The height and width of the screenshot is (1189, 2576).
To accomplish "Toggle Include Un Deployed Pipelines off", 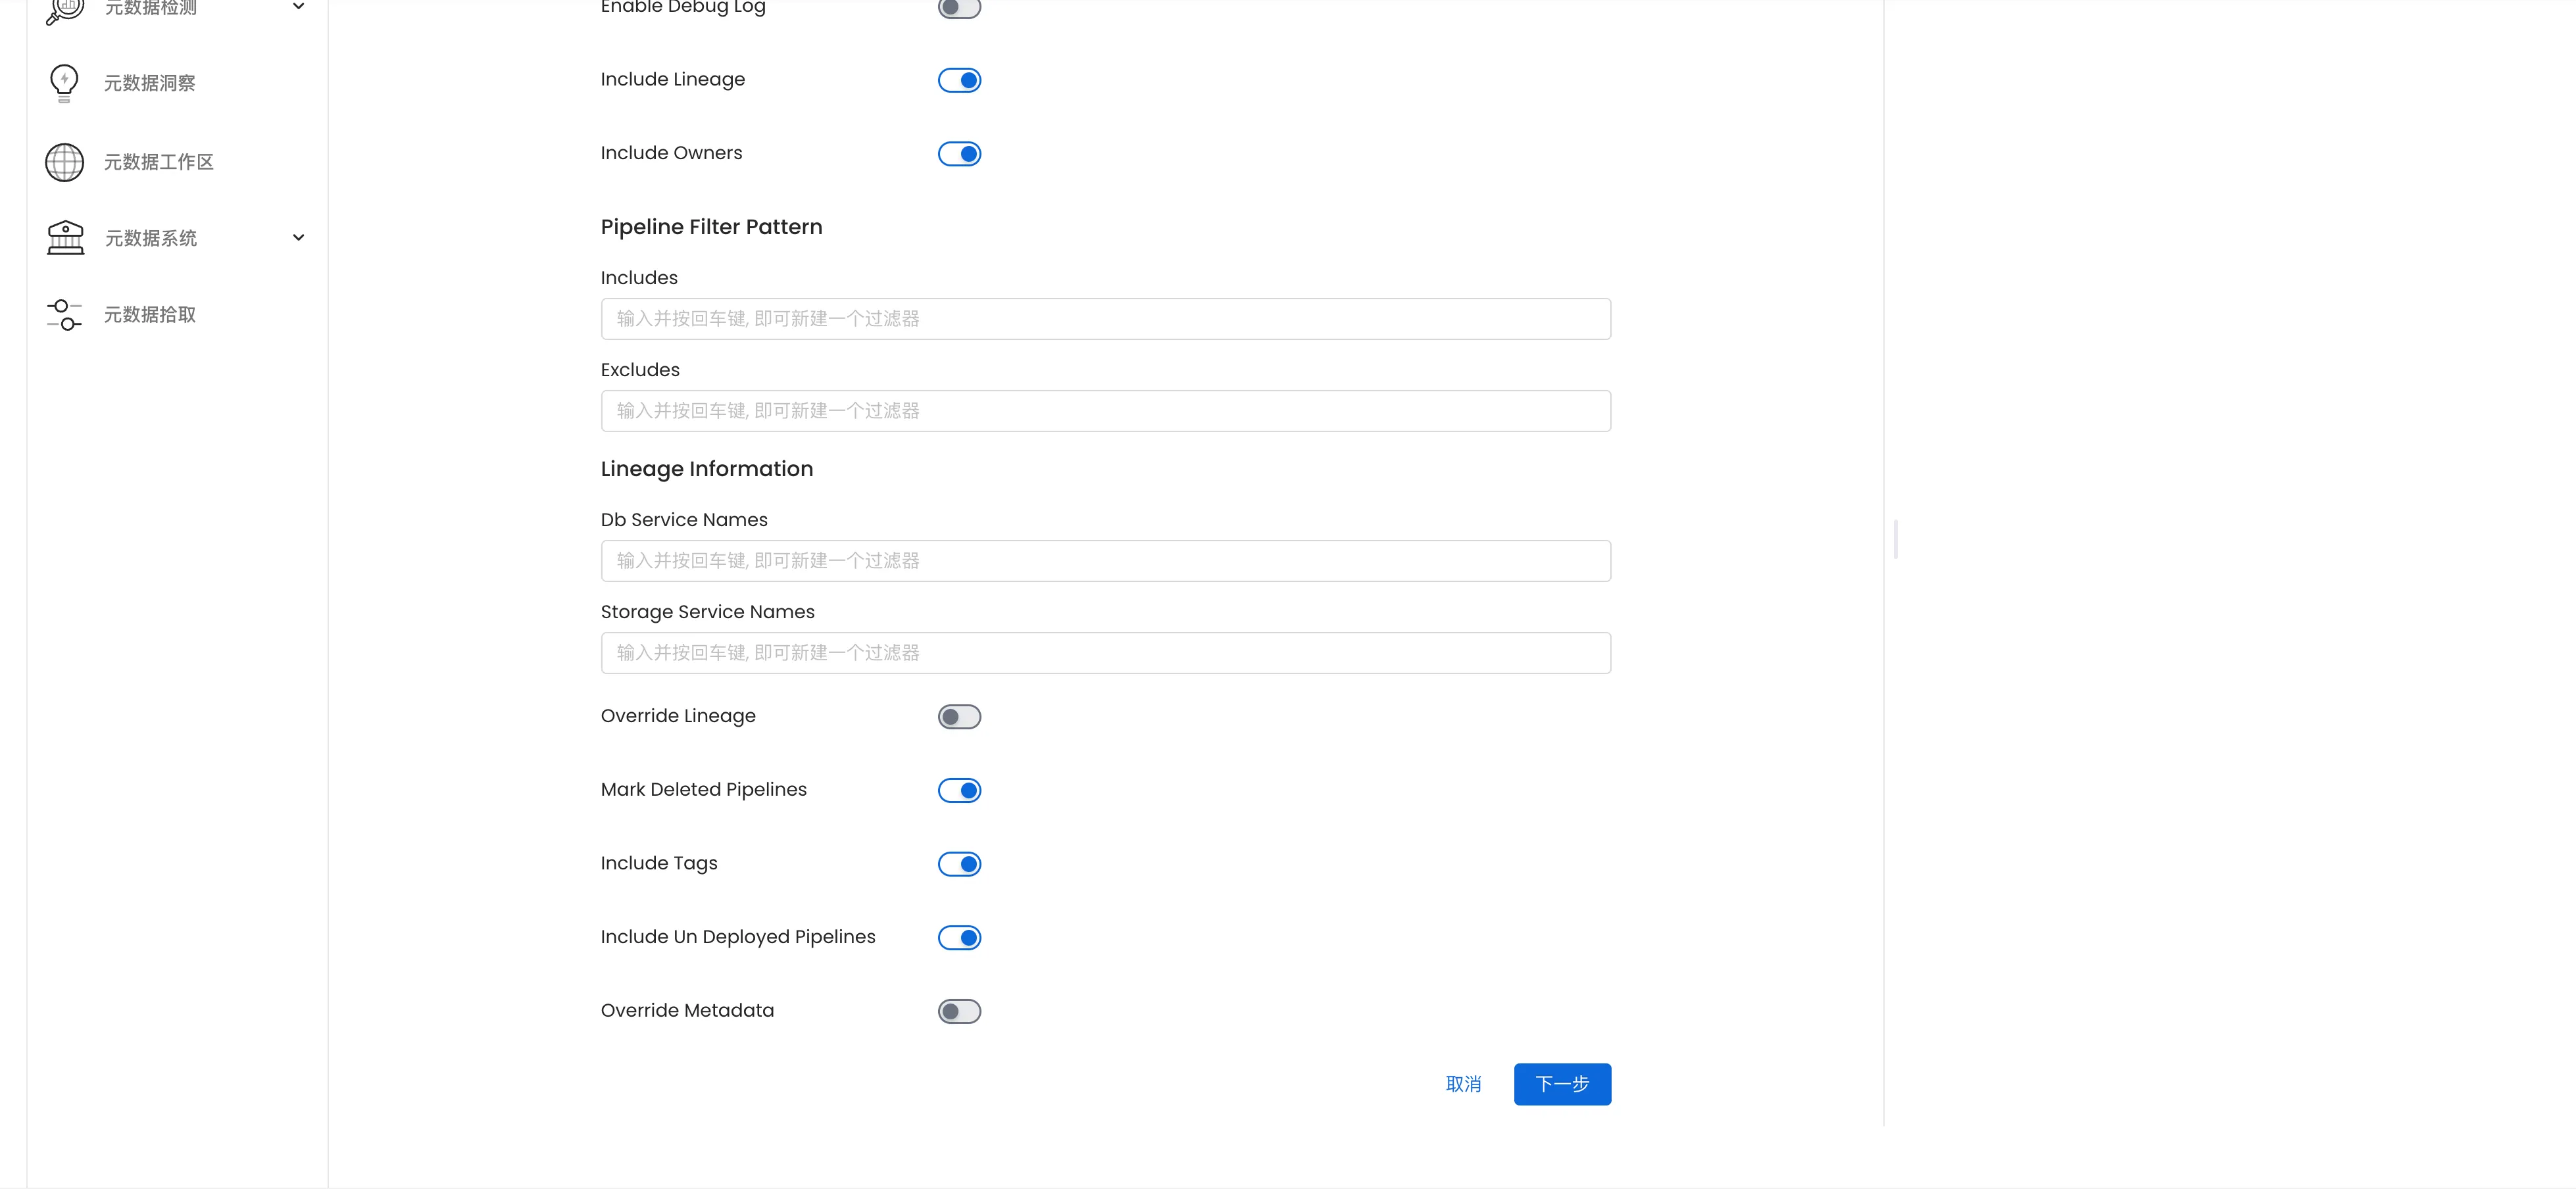I will coord(959,938).
